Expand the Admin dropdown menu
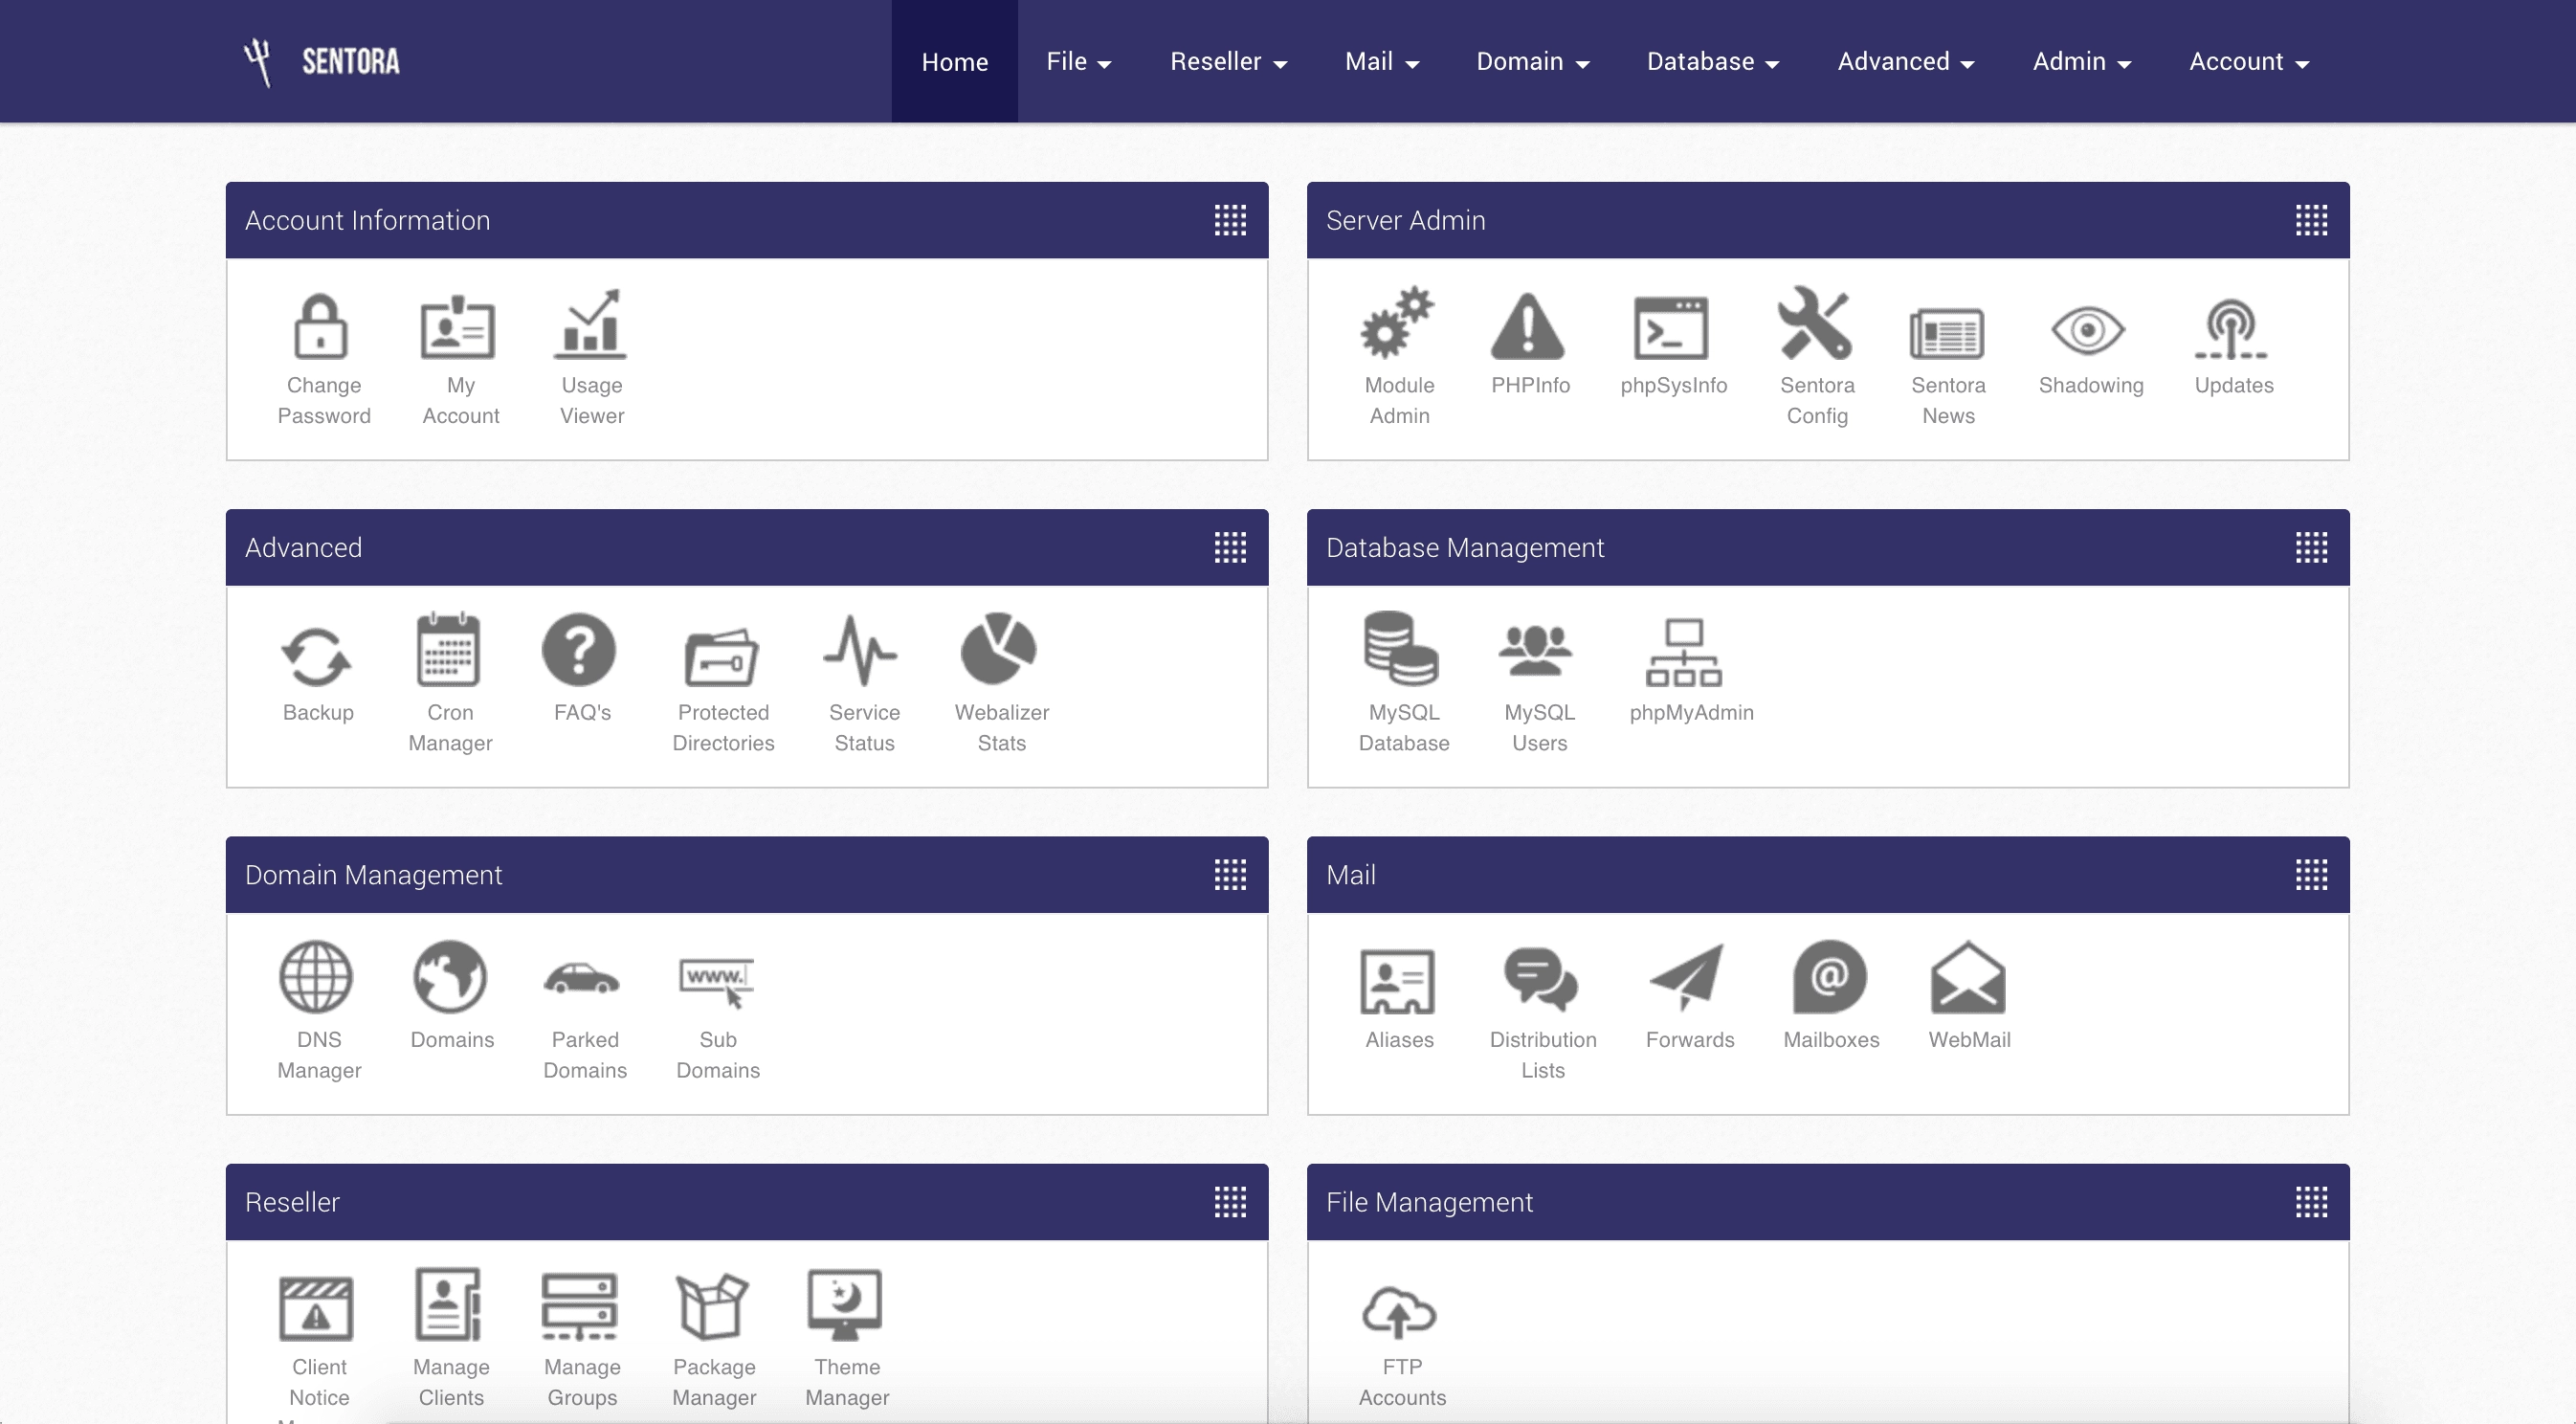 click(2082, 62)
